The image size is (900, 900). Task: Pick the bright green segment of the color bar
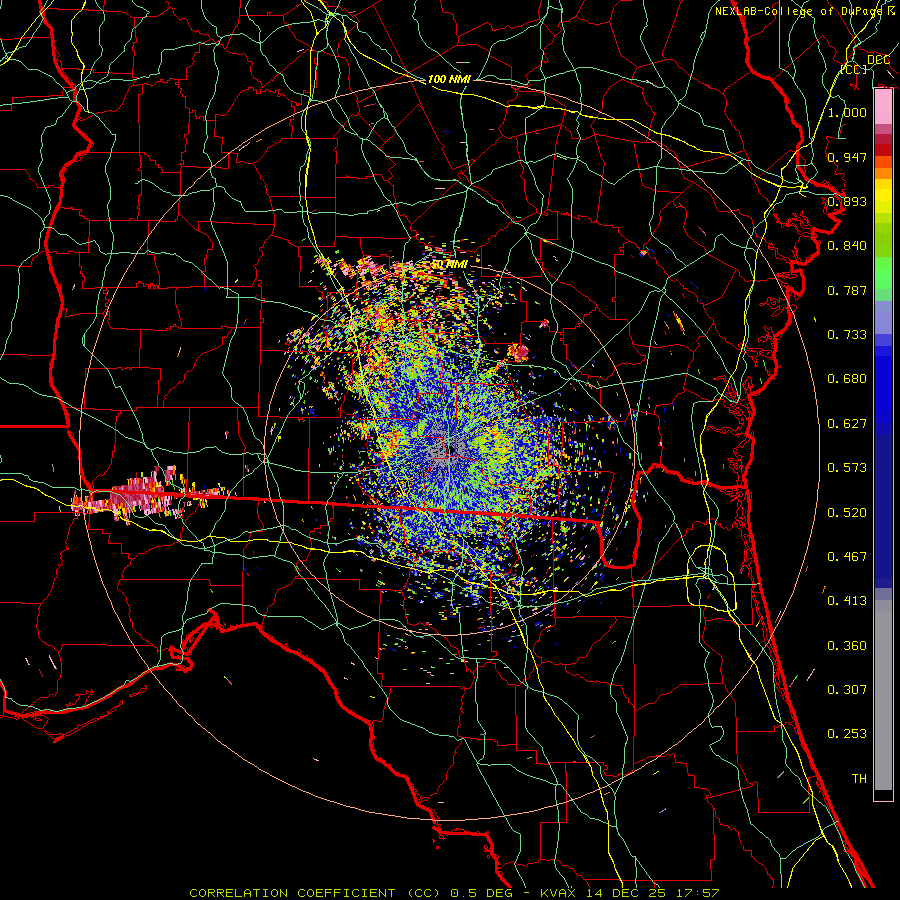[x=883, y=273]
